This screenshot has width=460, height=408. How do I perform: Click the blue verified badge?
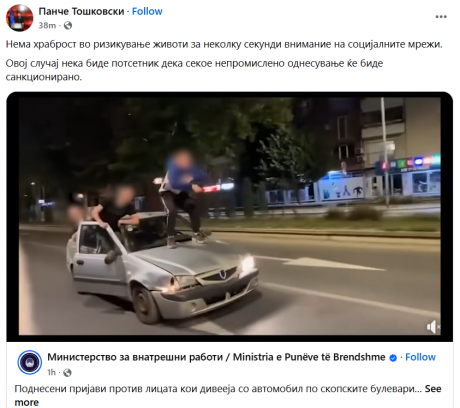point(393,358)
